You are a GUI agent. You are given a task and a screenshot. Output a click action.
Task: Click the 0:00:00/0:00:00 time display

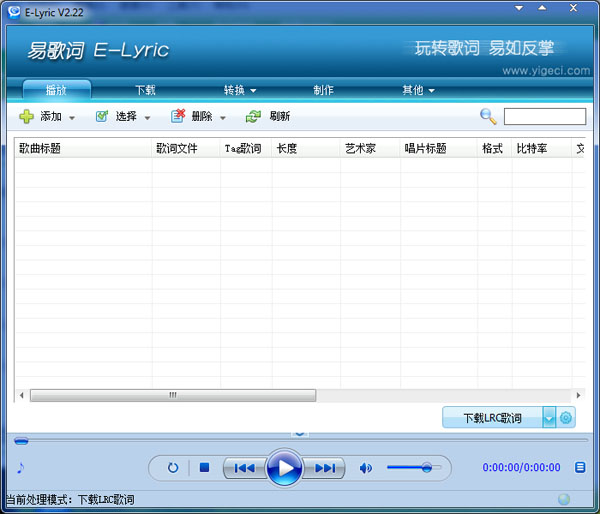tap(521, 467)
